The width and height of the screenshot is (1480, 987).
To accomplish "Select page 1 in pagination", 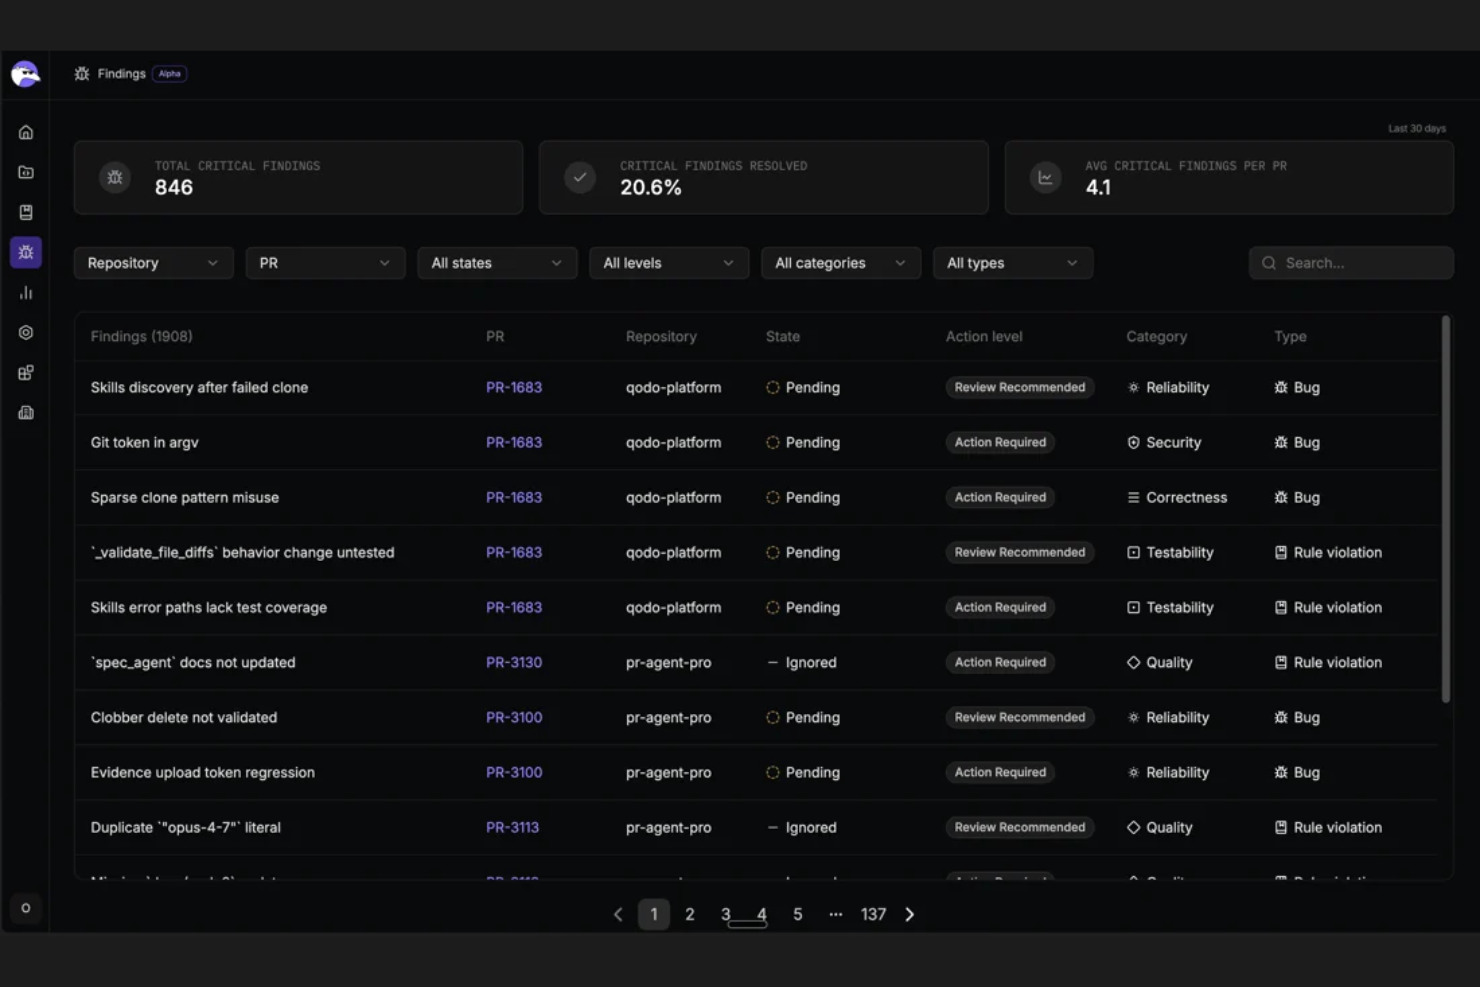I will point(654,914).
